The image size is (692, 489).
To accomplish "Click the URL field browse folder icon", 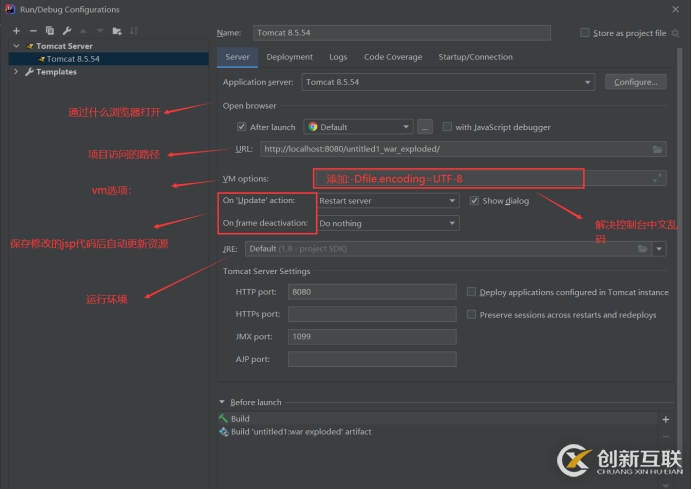I will pos(657,149).
